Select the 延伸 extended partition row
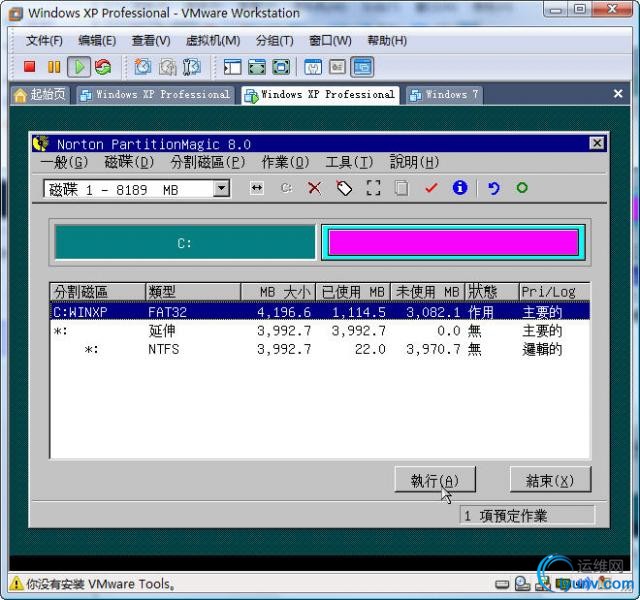This screenshot has width=640, height=600. (x=320, y=331)
